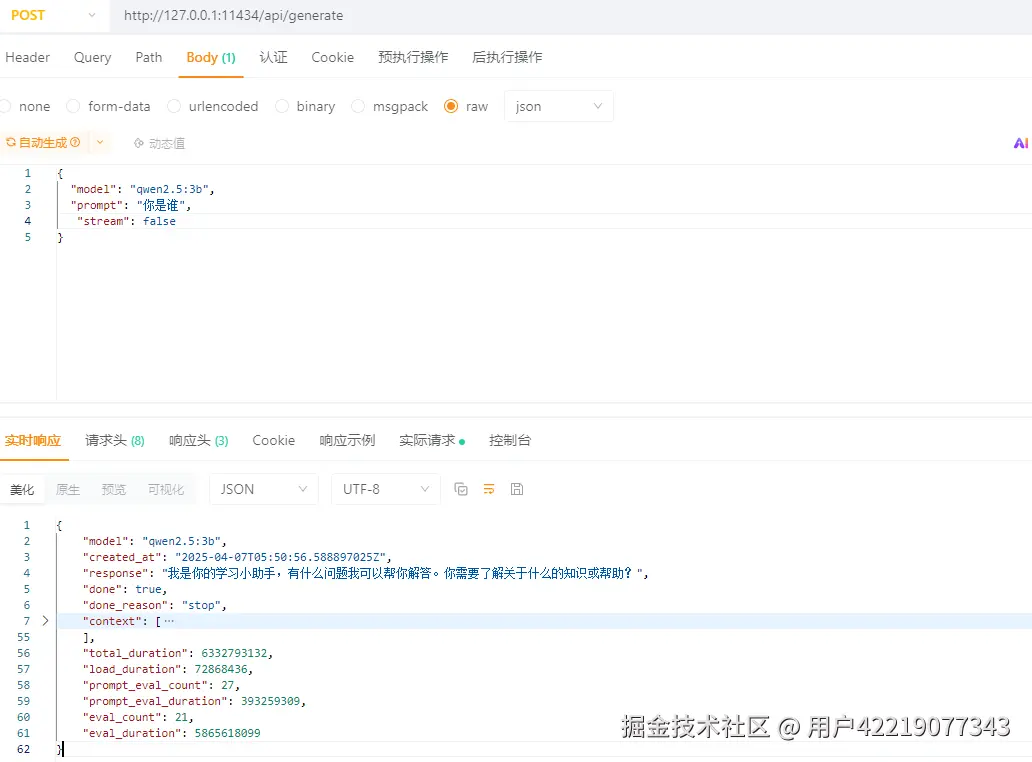The image size is (1032, 762).
Task: Select the none body type radio
Action: pos(5,106)
